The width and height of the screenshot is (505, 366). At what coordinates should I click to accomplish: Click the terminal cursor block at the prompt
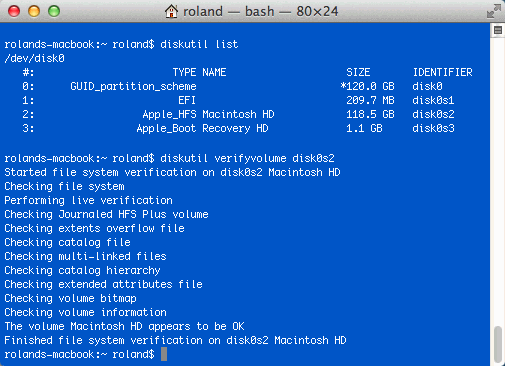[x=164, y=354]
